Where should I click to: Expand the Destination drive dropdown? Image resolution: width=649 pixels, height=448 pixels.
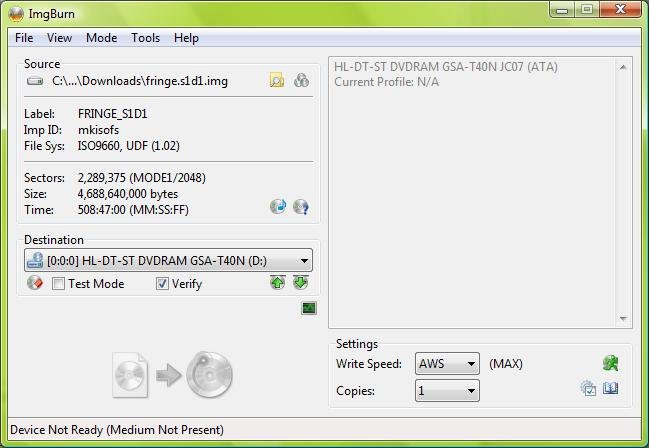click(168, 261)
